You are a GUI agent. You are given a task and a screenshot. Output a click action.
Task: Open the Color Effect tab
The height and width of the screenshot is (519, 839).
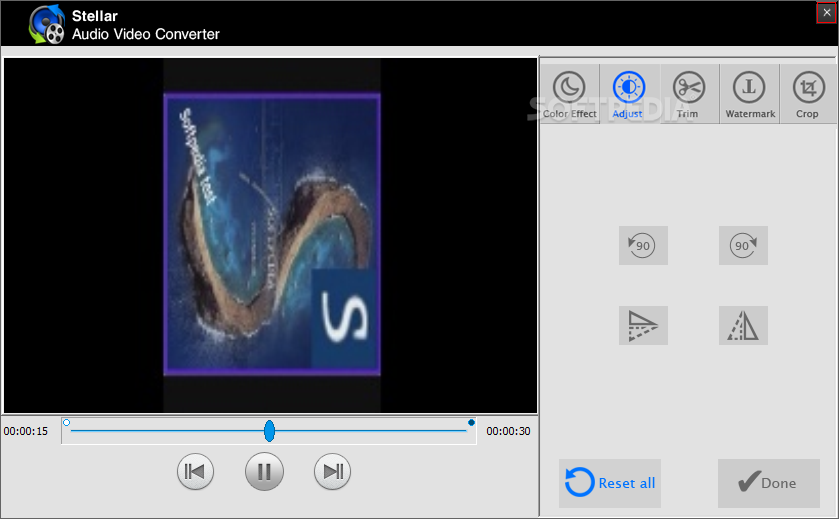(570, 94)
